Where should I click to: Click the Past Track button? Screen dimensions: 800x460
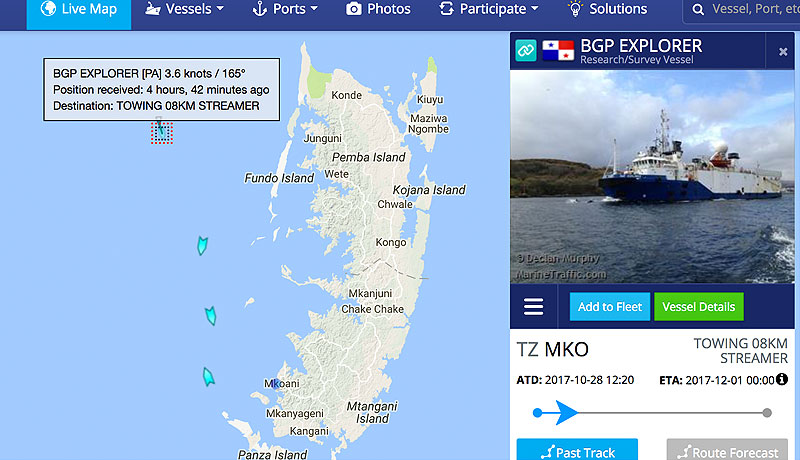(x=577, y=450)
